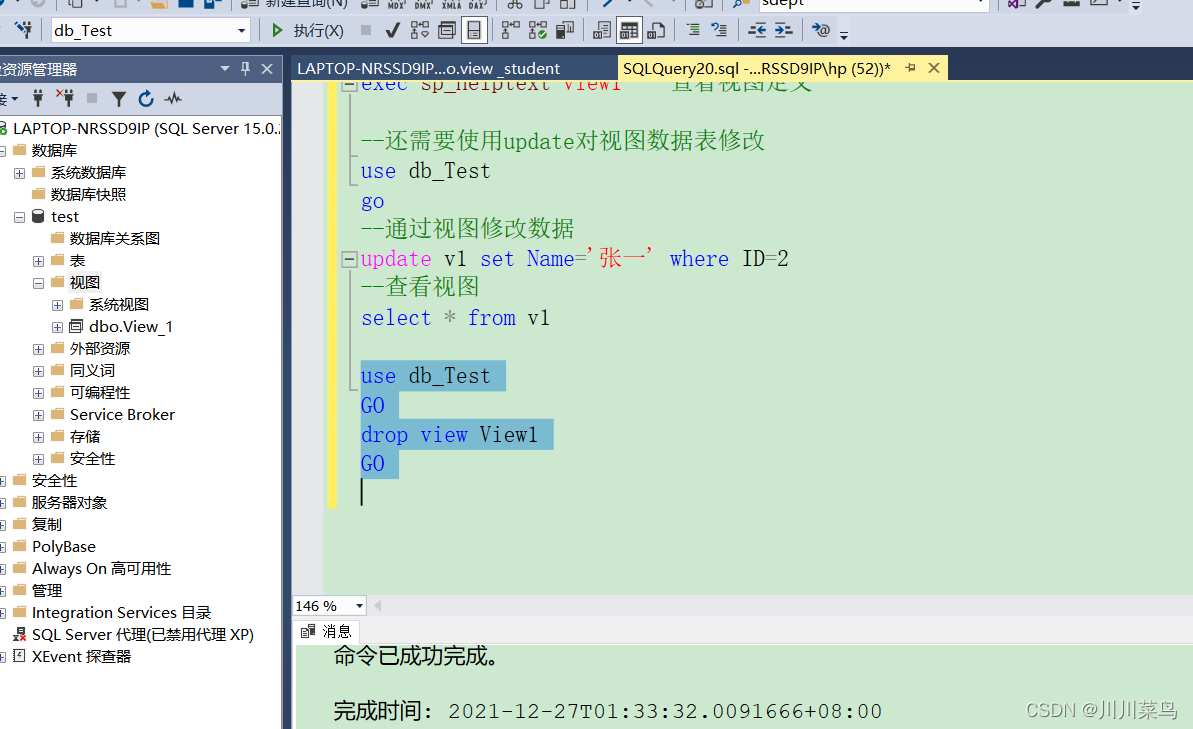Select the 数据库快照 folder
The width and height of the screenshot is (1193, 729).
coord(88,195)
